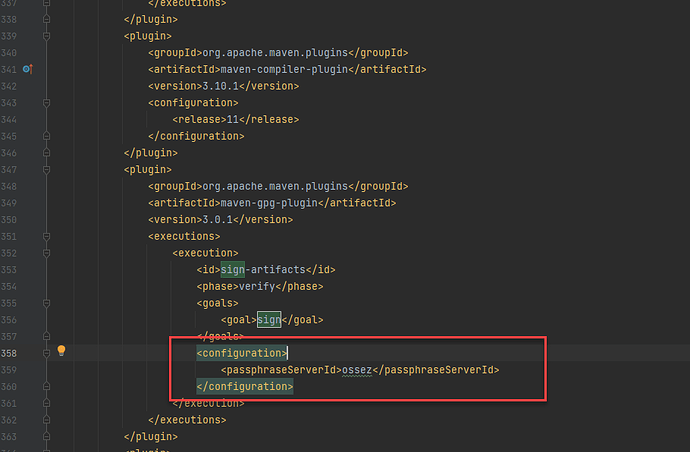Click line number 350 in the gutter
690x452 pixels.
point(9,220)
